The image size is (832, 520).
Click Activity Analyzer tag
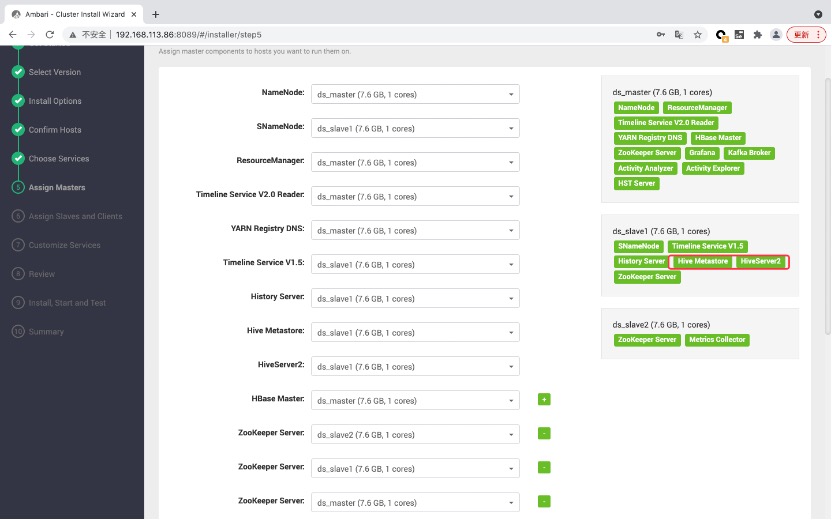tap(645, 168)
